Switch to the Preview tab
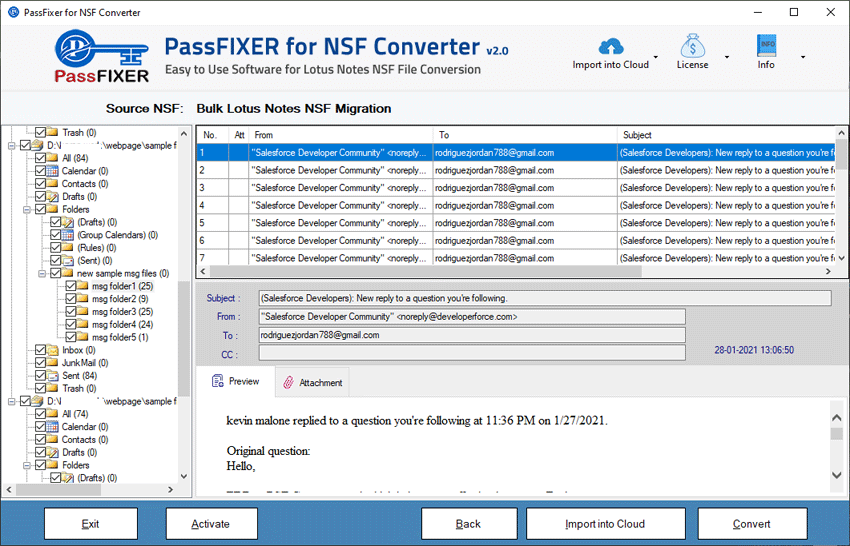This screenshot has height=546, width=850. [x=236, y=381]
